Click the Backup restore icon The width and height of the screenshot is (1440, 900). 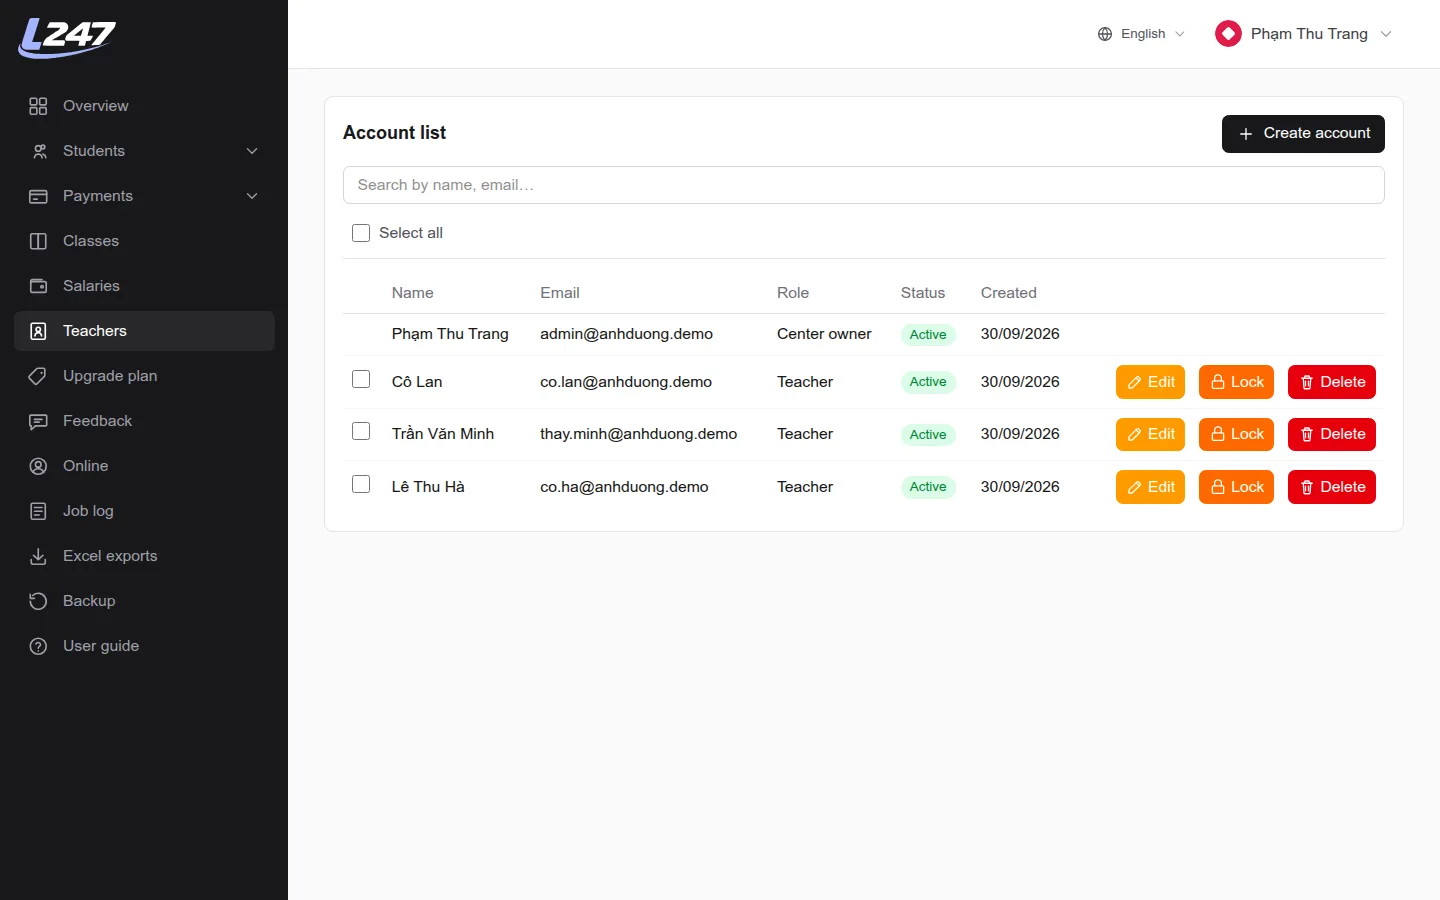click(38, 601)
